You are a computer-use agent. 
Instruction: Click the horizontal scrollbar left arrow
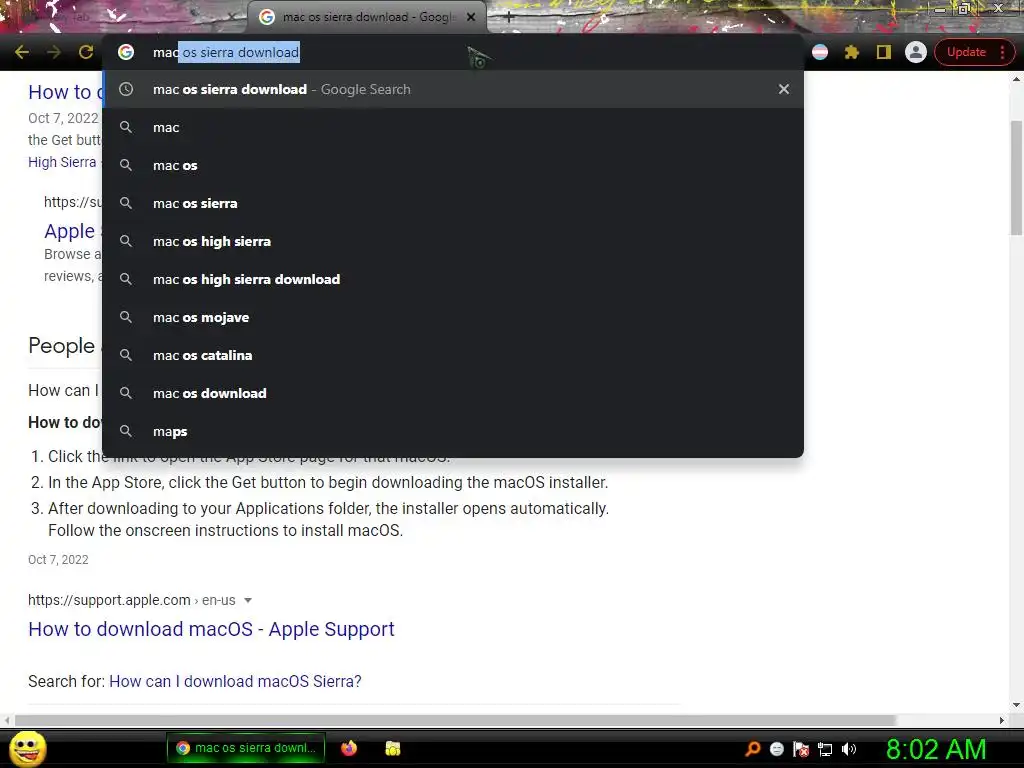pos(7,720)
